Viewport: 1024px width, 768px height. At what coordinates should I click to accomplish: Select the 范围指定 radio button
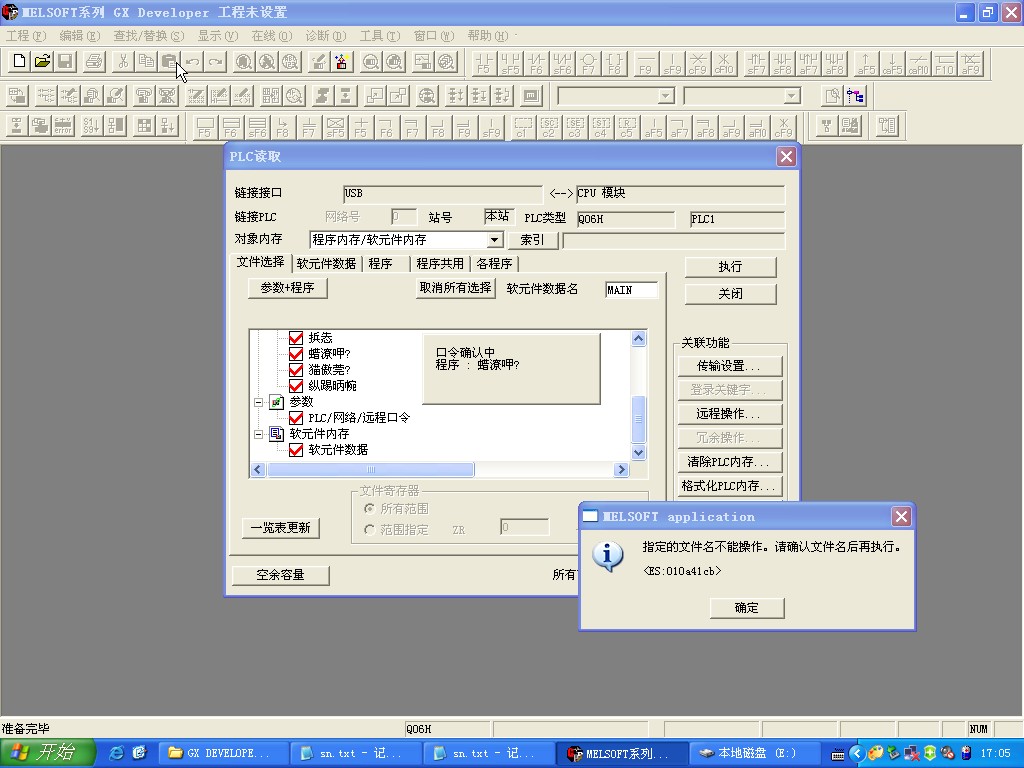point(370,529)
